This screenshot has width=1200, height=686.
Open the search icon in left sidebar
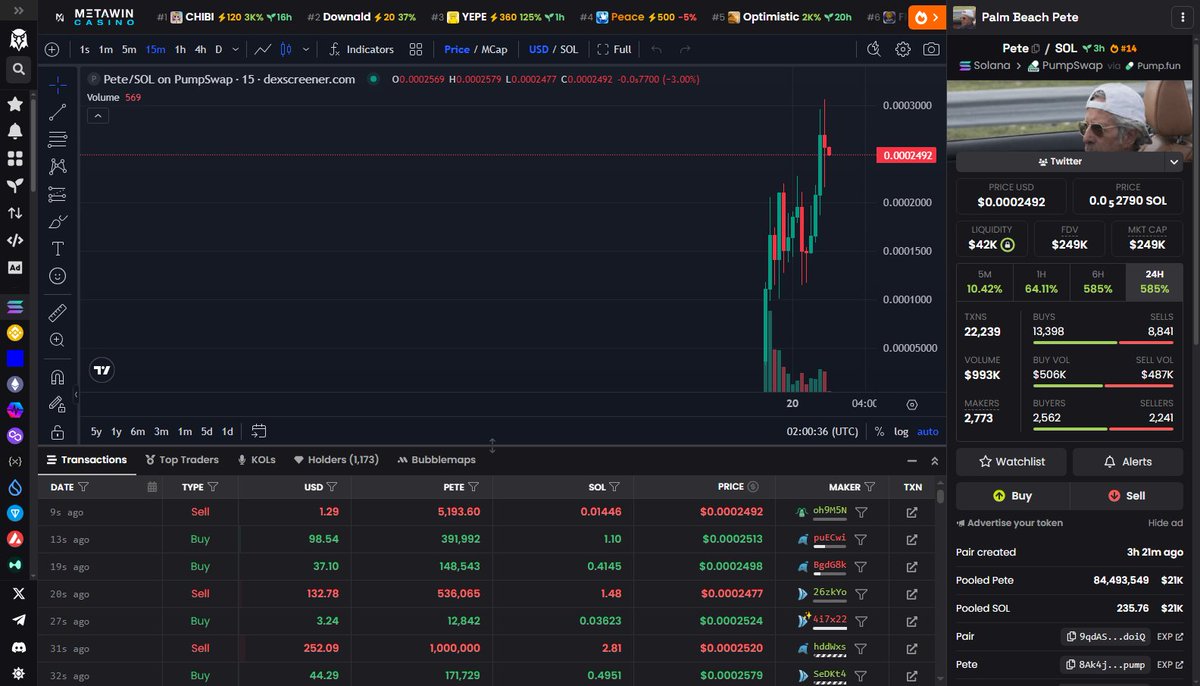pos(17,70)
